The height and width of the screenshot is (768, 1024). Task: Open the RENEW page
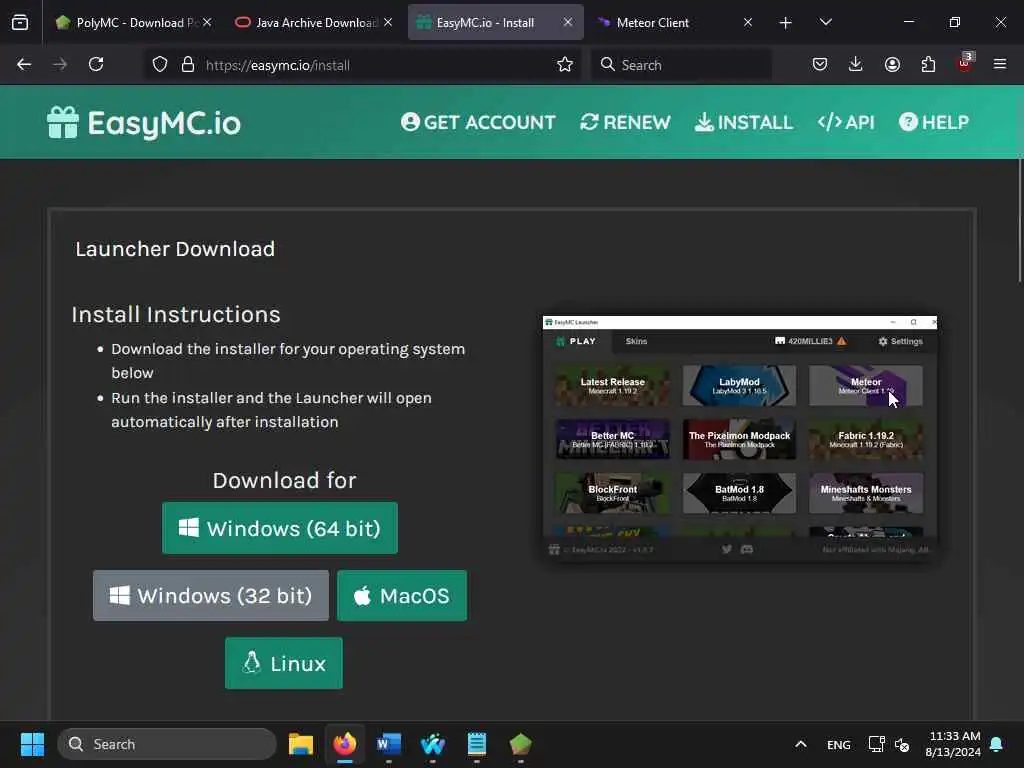tap(625, 122)
